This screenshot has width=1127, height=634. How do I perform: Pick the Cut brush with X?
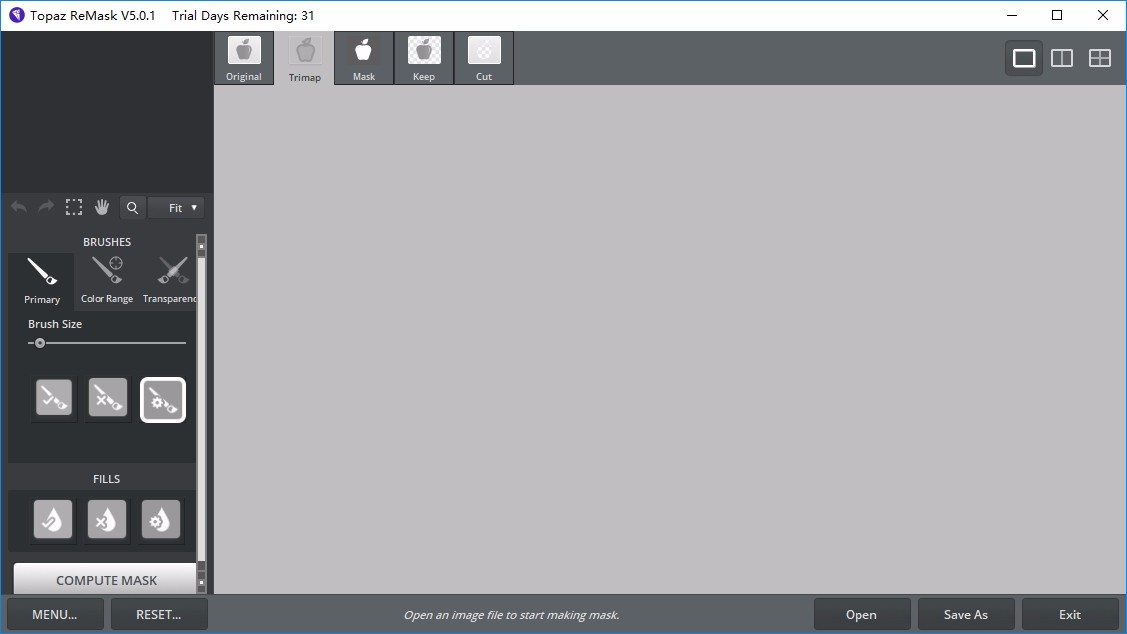108,398
